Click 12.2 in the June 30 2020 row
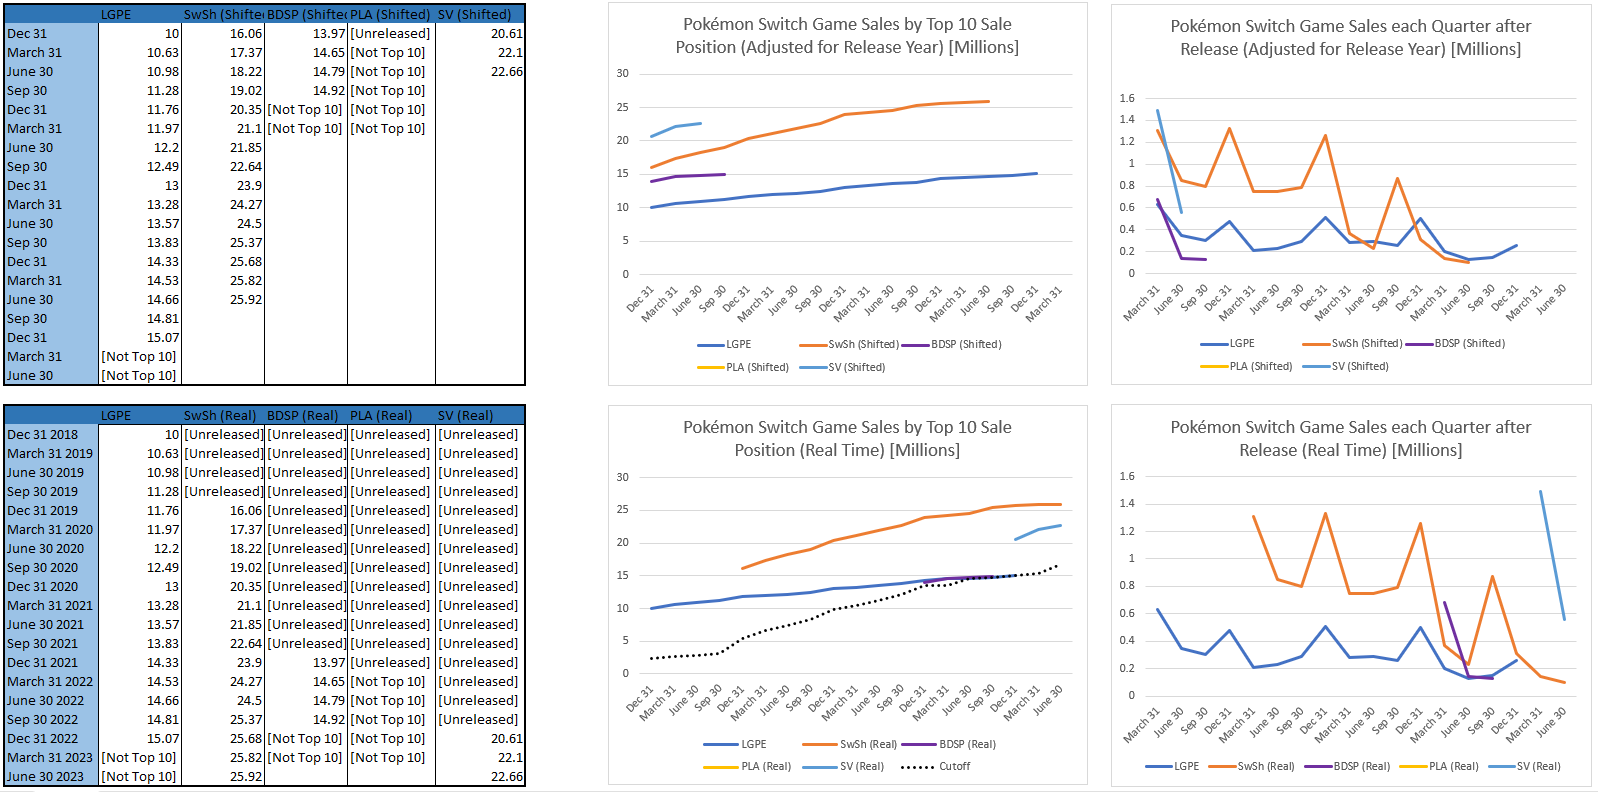 tap(167, 548)
